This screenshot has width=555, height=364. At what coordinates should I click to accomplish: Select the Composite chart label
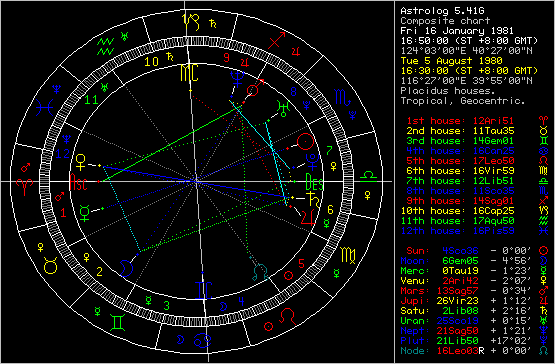point(445,21)
